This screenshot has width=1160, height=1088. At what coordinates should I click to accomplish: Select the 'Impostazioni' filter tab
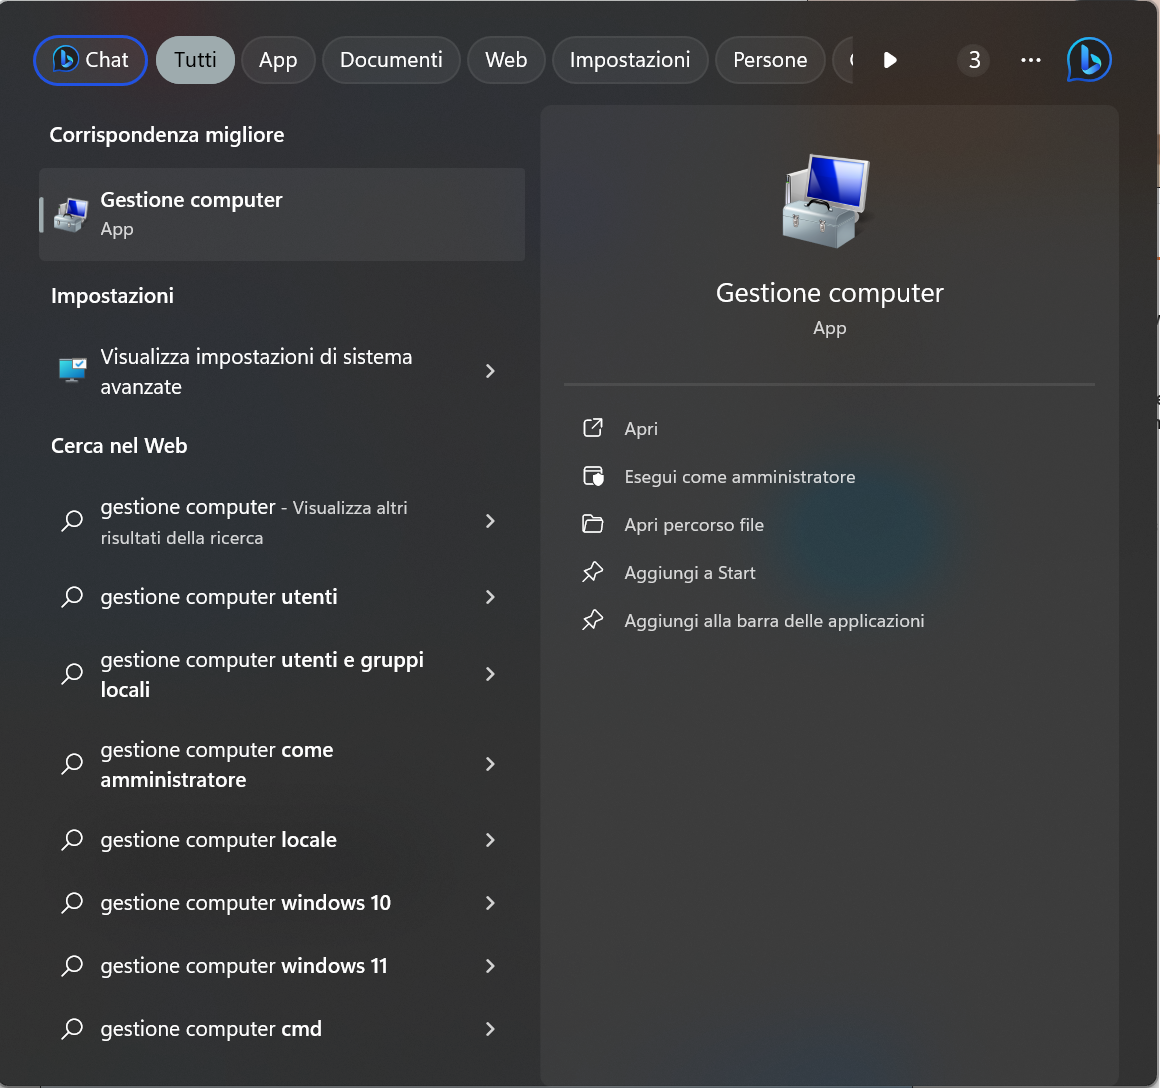click(x=630, y=60)
